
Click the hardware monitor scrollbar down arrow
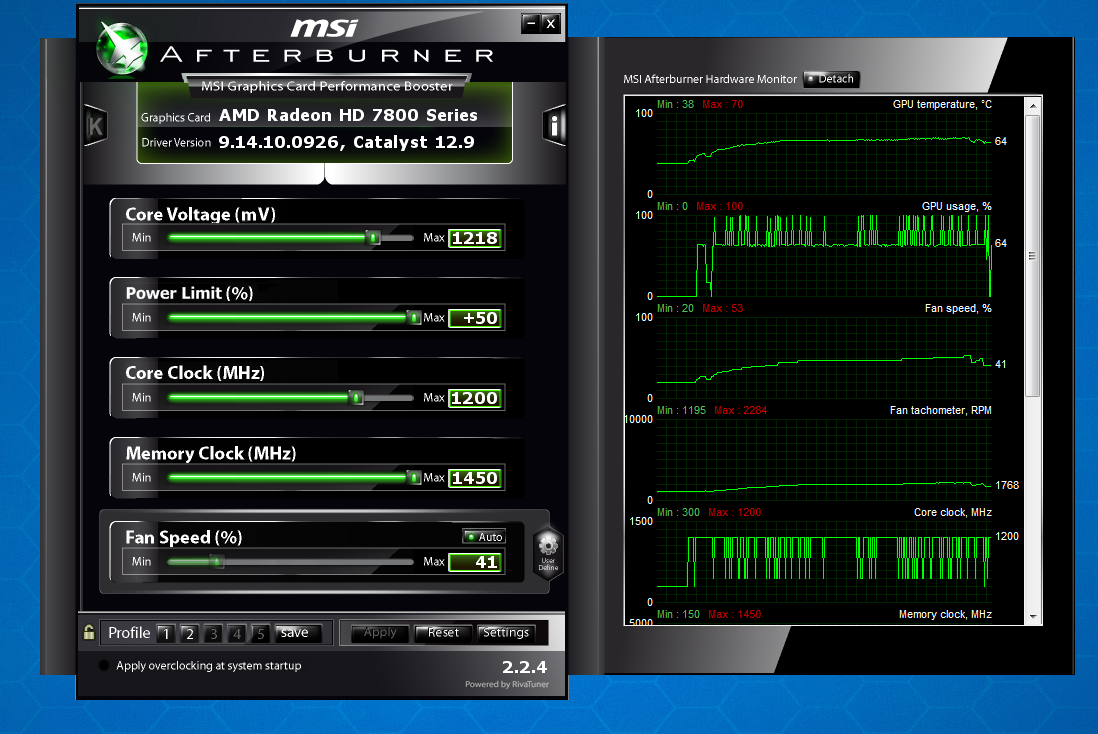1033,617
